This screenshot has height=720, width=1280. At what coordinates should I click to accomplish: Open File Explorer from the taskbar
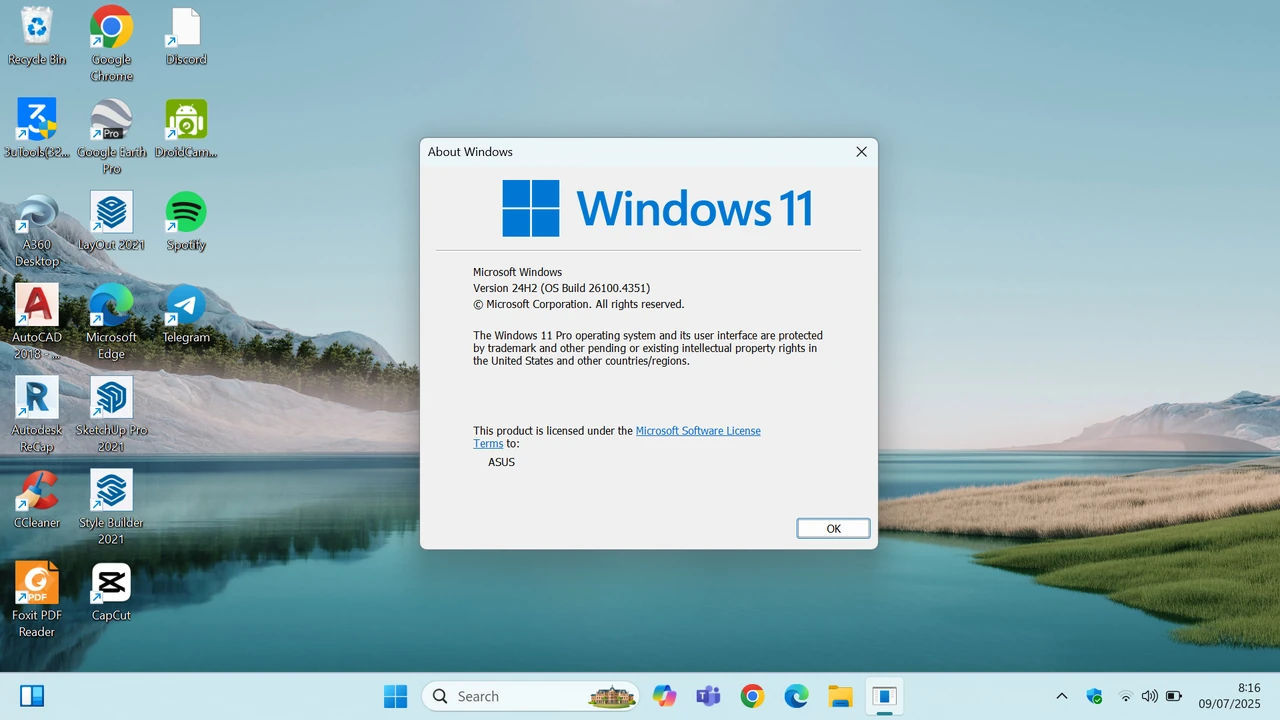point(840,696)
